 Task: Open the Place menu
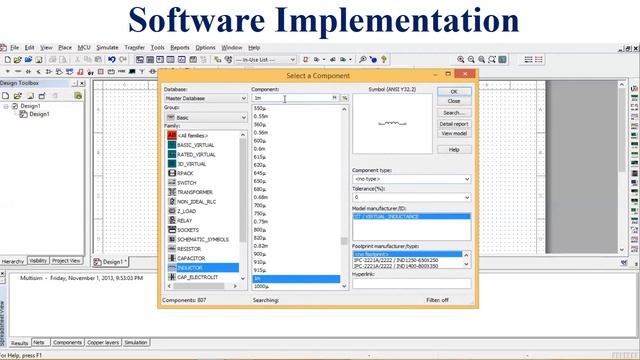(x=65, y=48)
